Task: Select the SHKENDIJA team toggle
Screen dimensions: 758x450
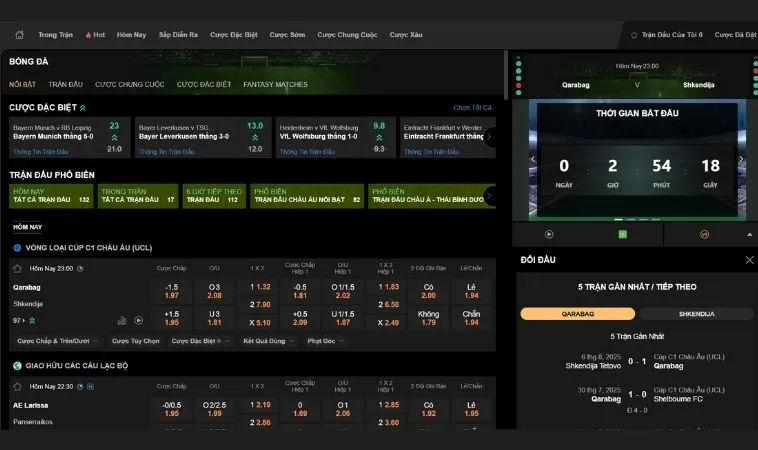Action: [696, 314]
